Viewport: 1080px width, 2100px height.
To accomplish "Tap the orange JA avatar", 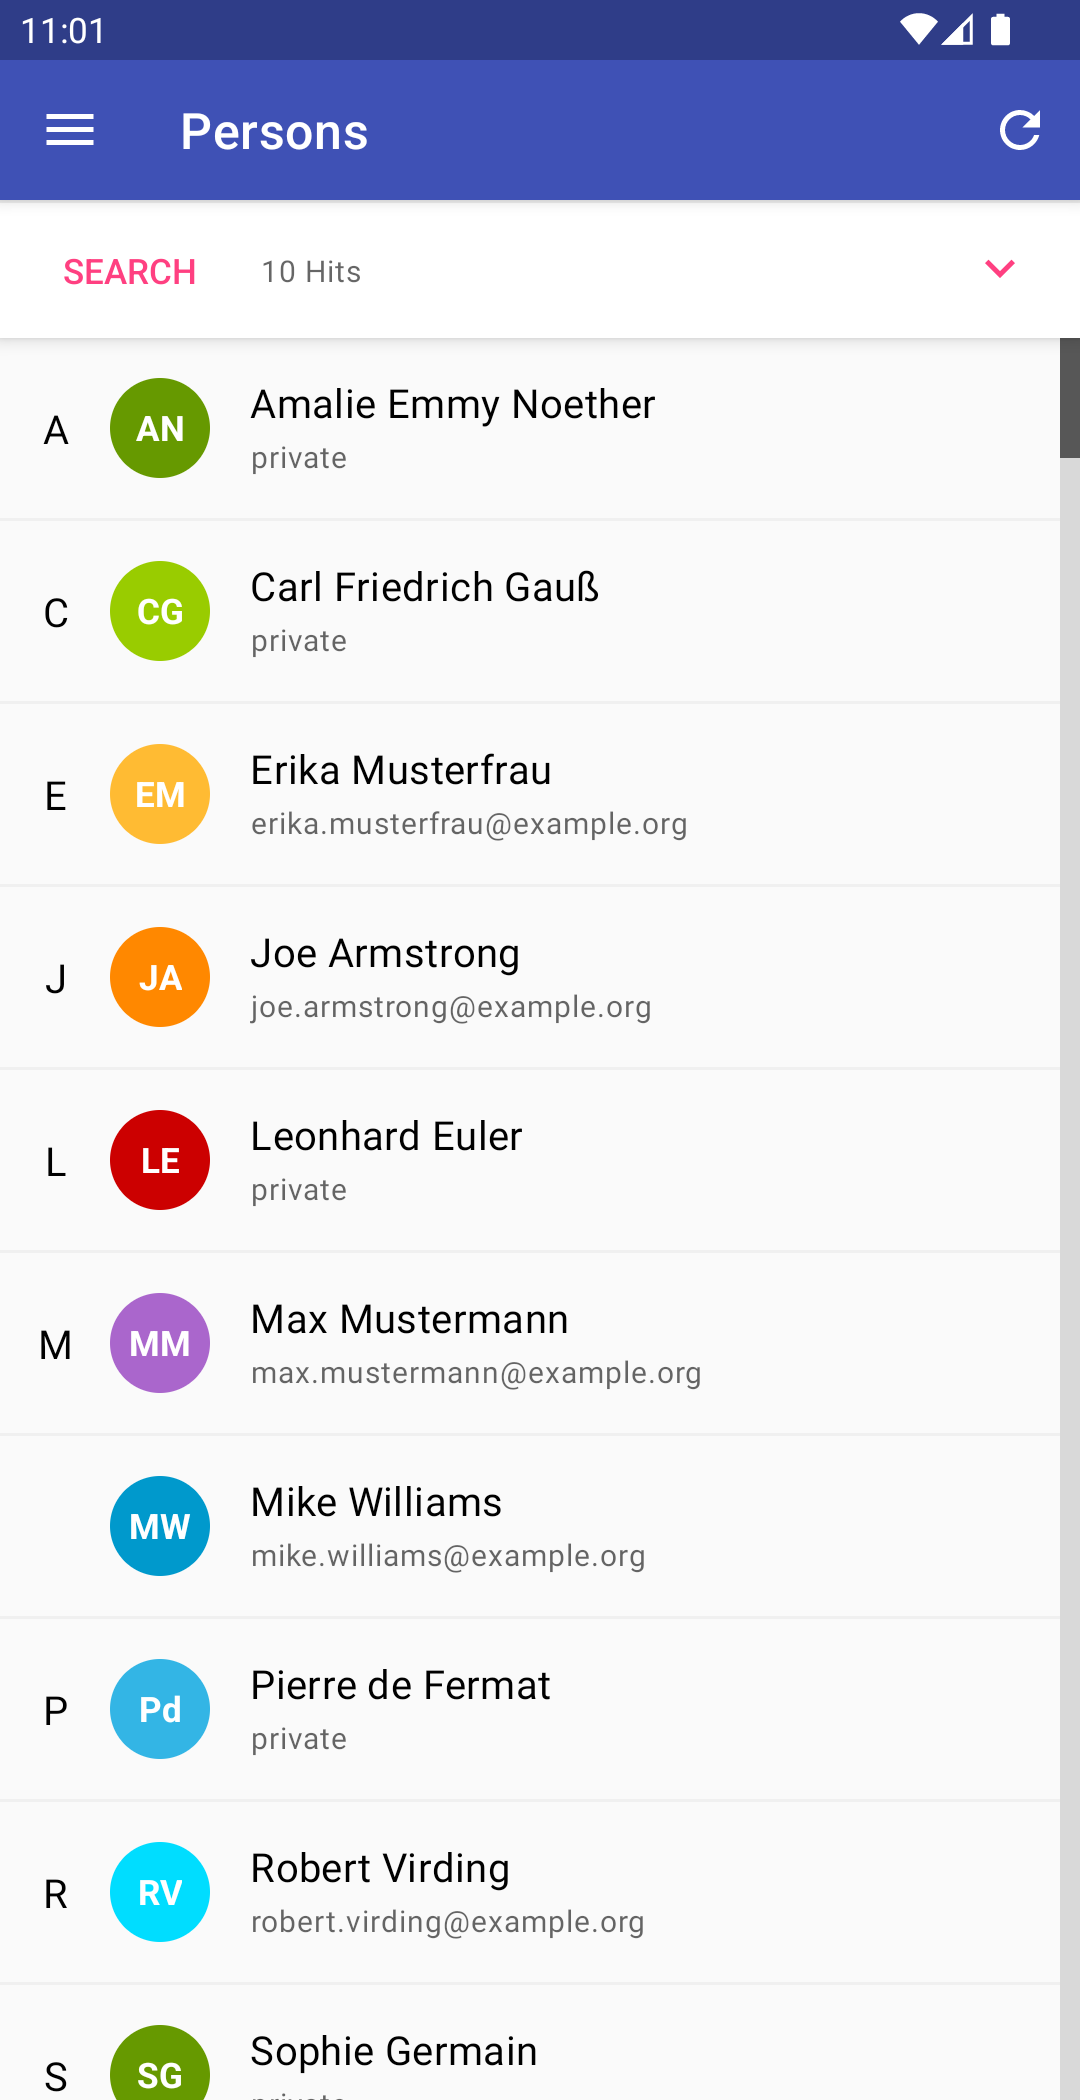I will [x=160, y=977].
